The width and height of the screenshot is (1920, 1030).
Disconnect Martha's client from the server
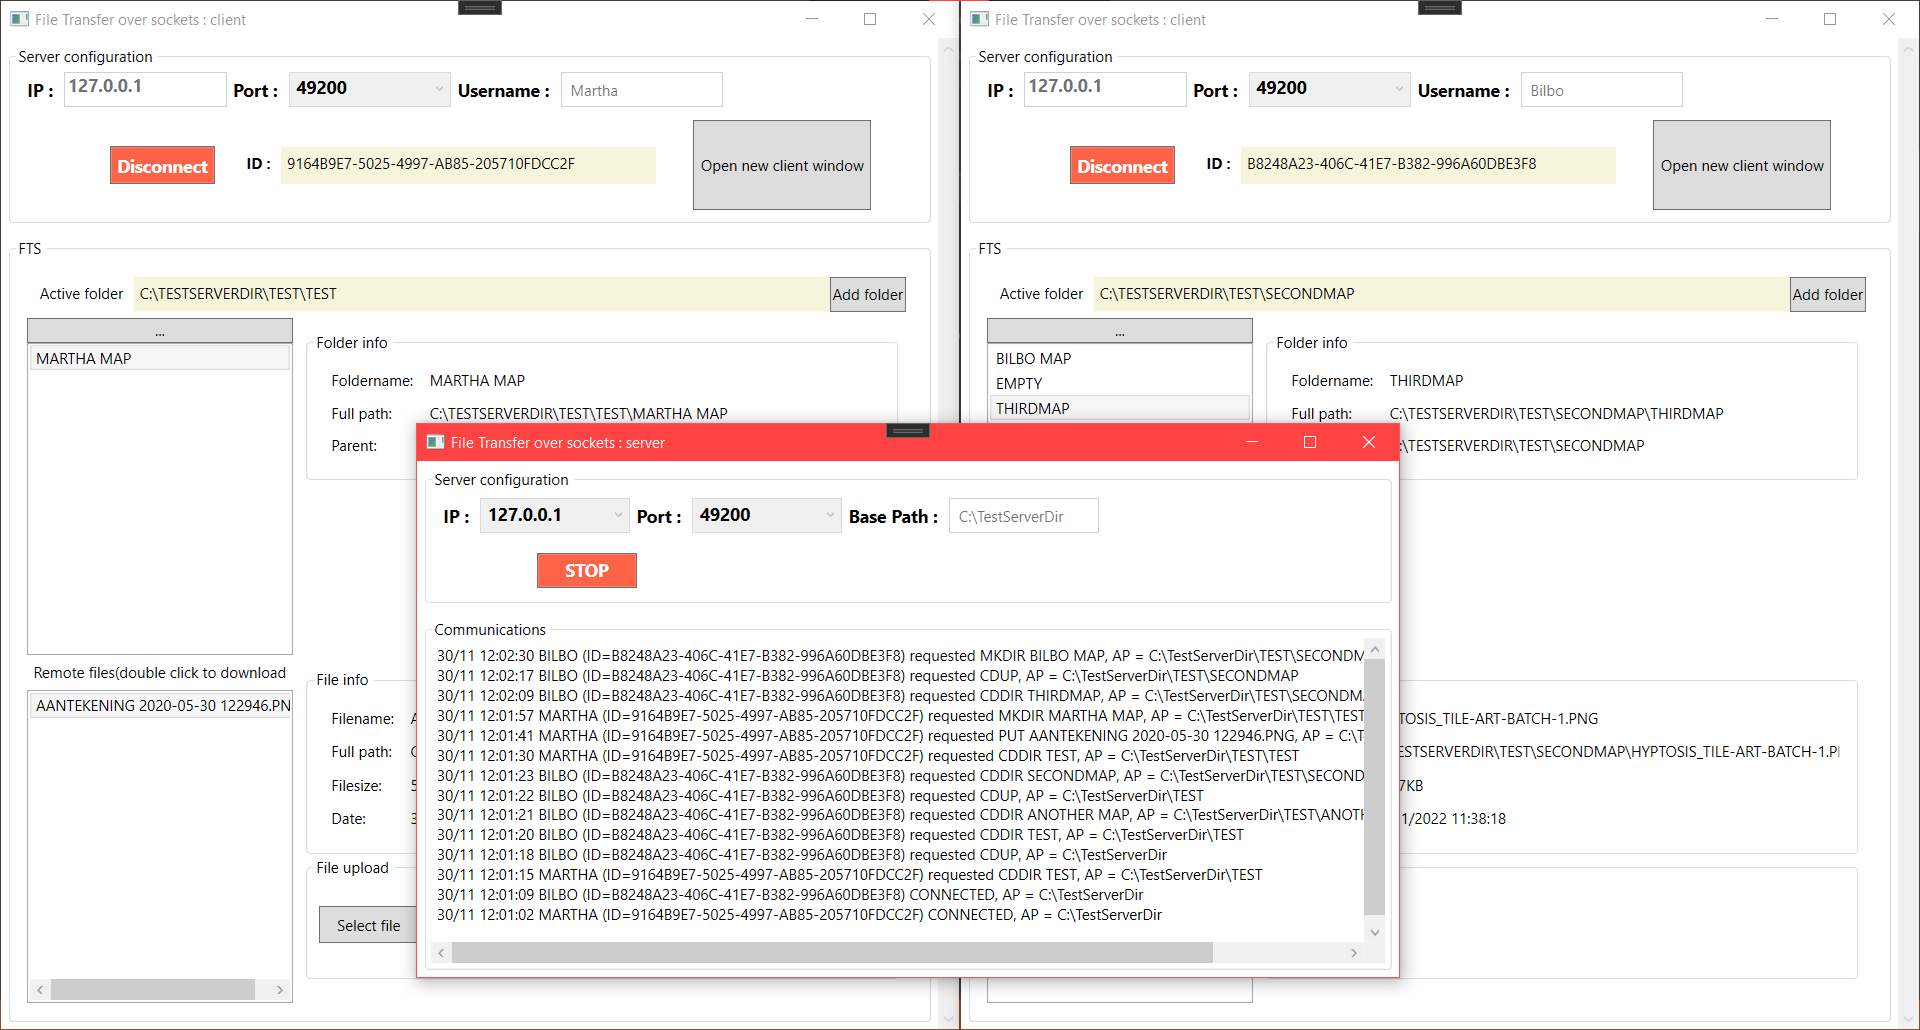click(162, 164)
